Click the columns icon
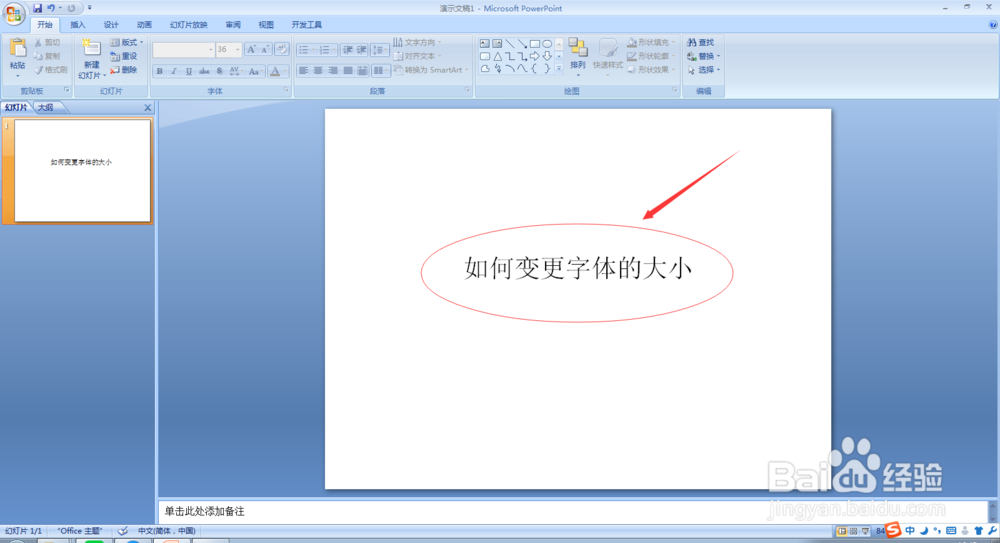This screenshot has width=1000, height=543. tap(379, 70)
